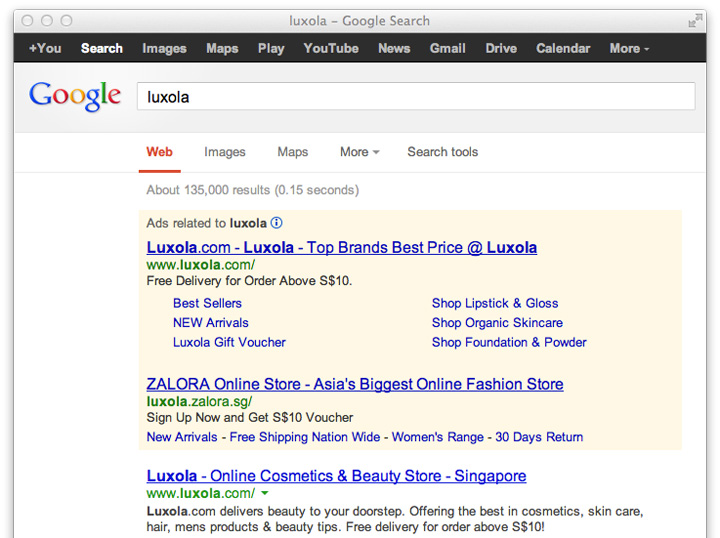Open Shop Foundation & Powder link
The height and width of the screenshot is (538, 720).
coord(509,342)
